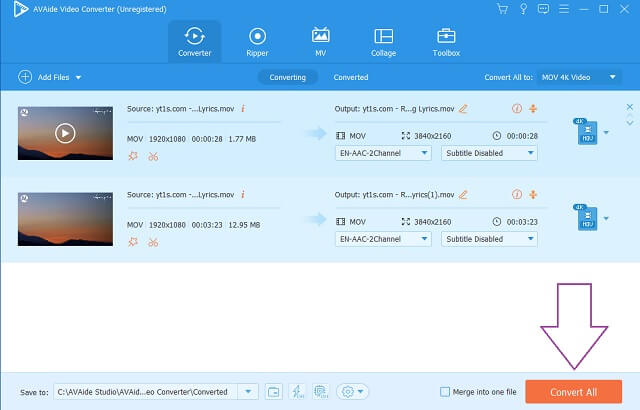Open audio track dropdown for 00:03:23 video

point(383,239)
